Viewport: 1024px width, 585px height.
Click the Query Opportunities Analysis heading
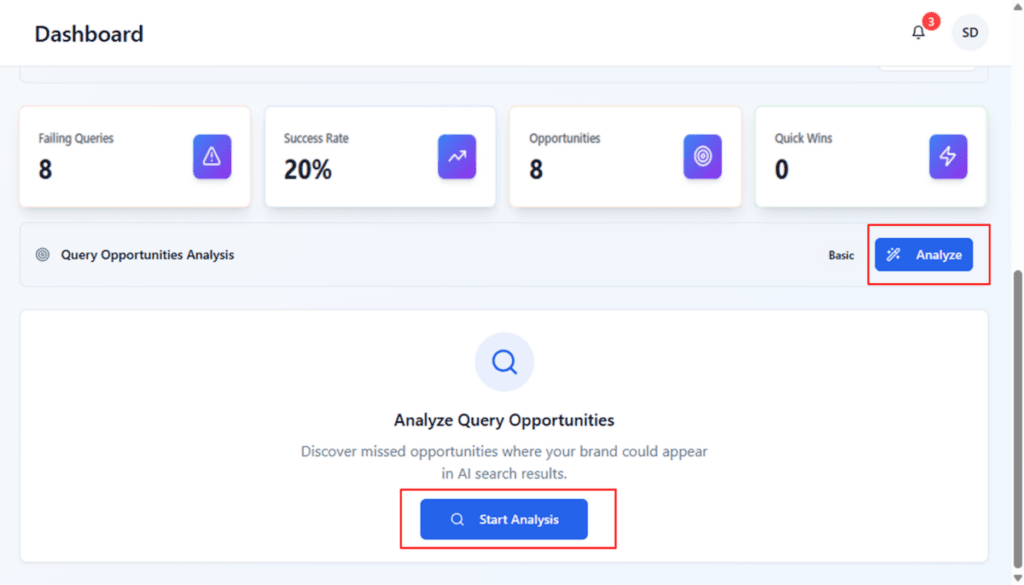[147, 255]
